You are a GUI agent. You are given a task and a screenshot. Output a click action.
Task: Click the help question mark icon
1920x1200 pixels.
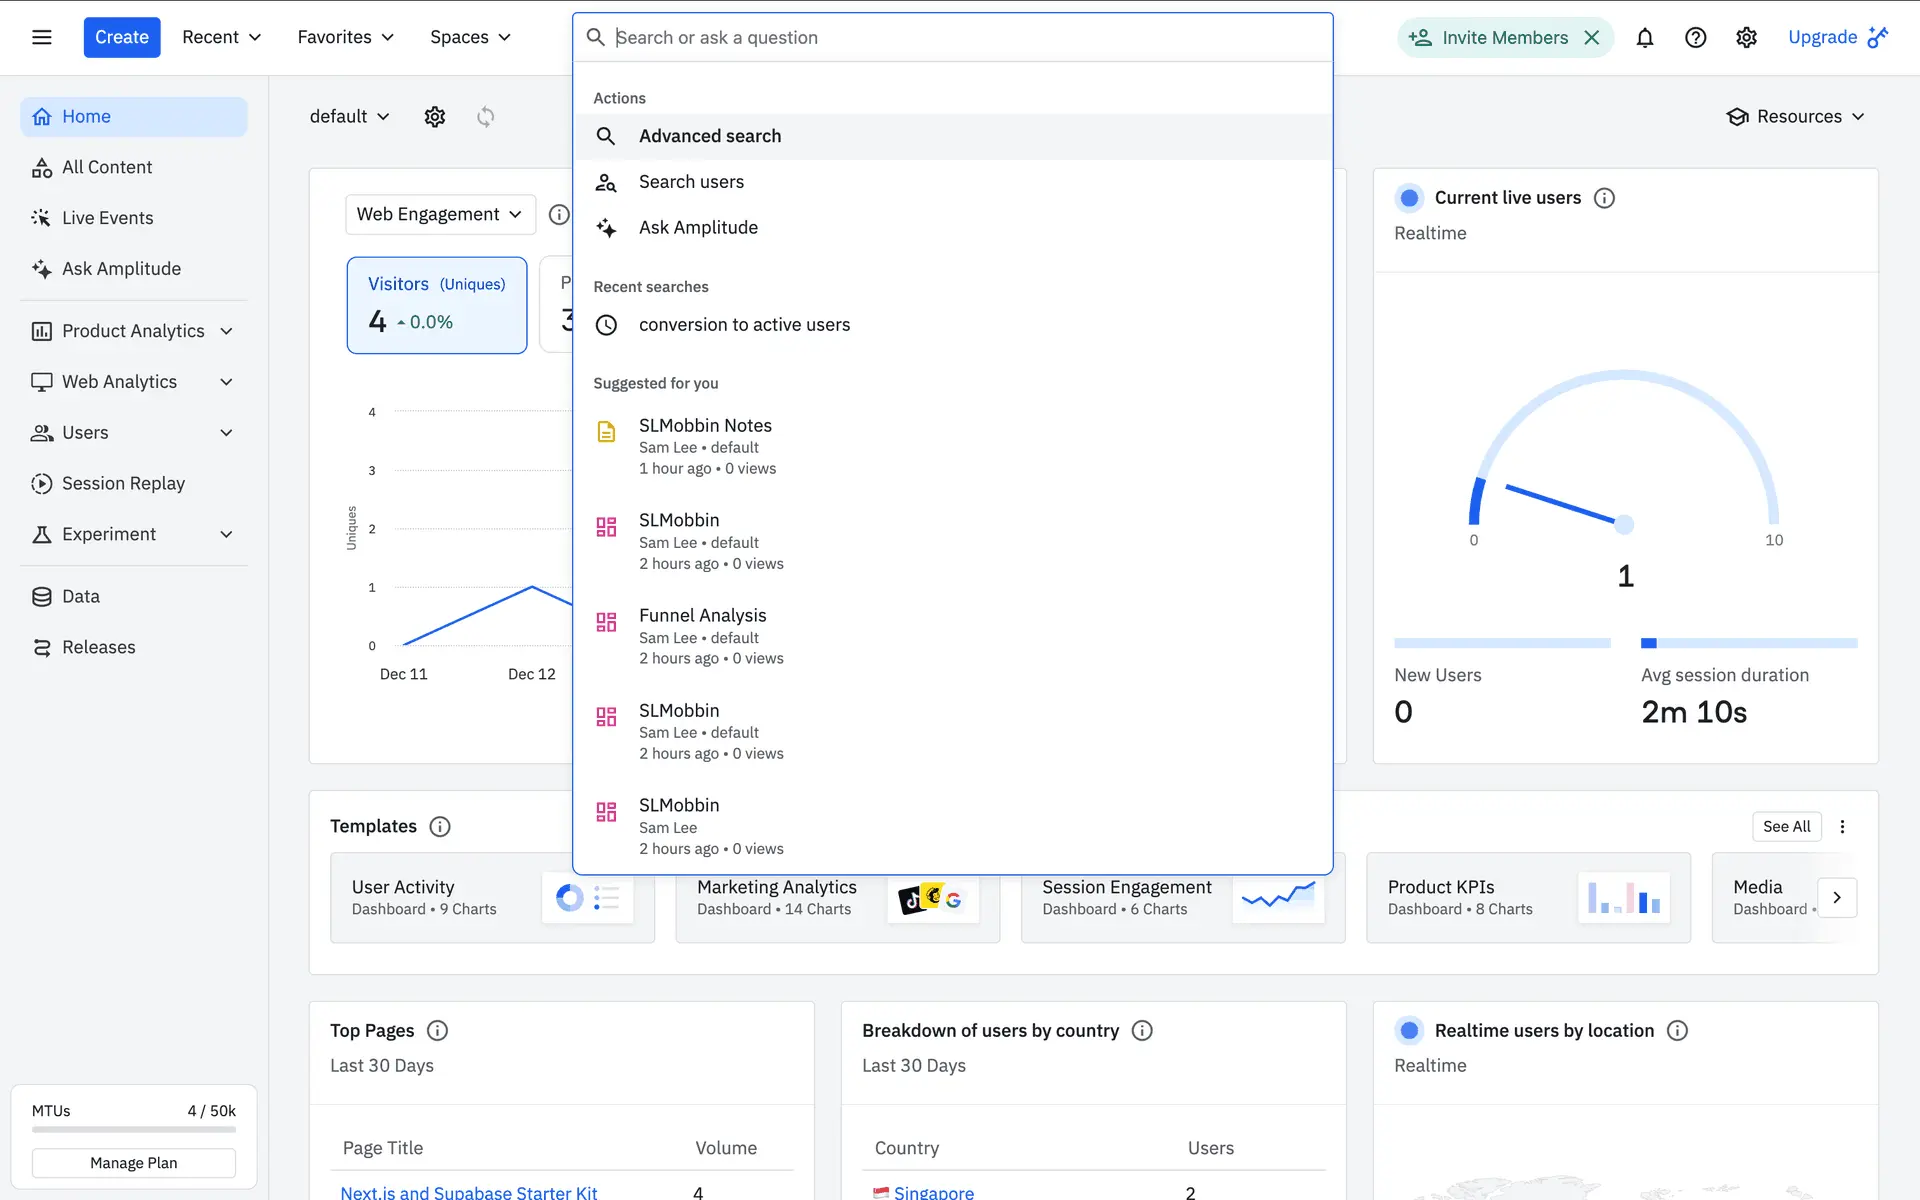tap(1695, 38)
